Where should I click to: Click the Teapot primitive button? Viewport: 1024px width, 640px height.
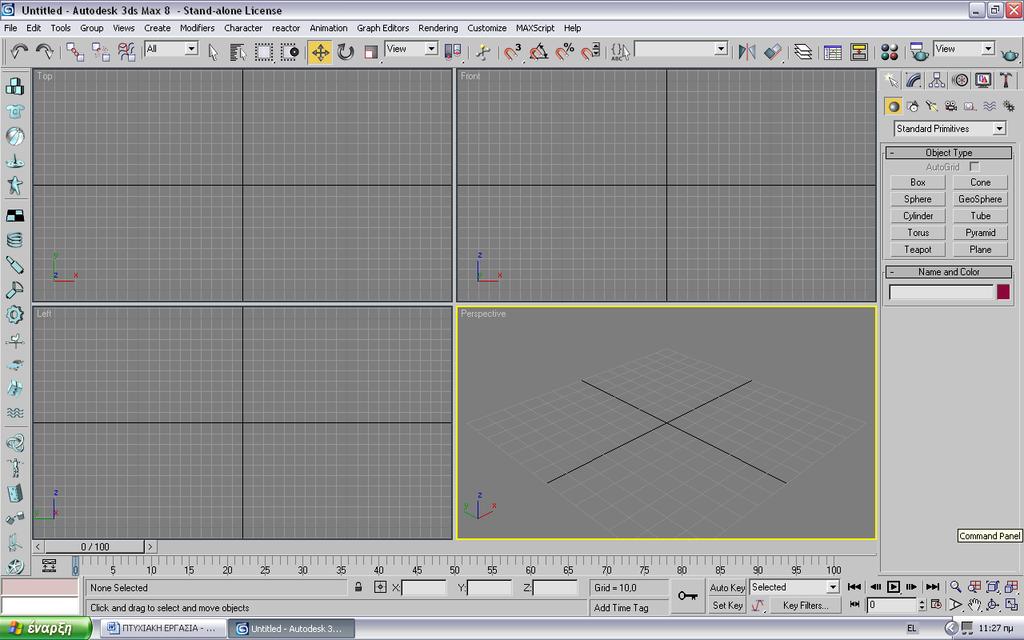[x=918, y=249]
